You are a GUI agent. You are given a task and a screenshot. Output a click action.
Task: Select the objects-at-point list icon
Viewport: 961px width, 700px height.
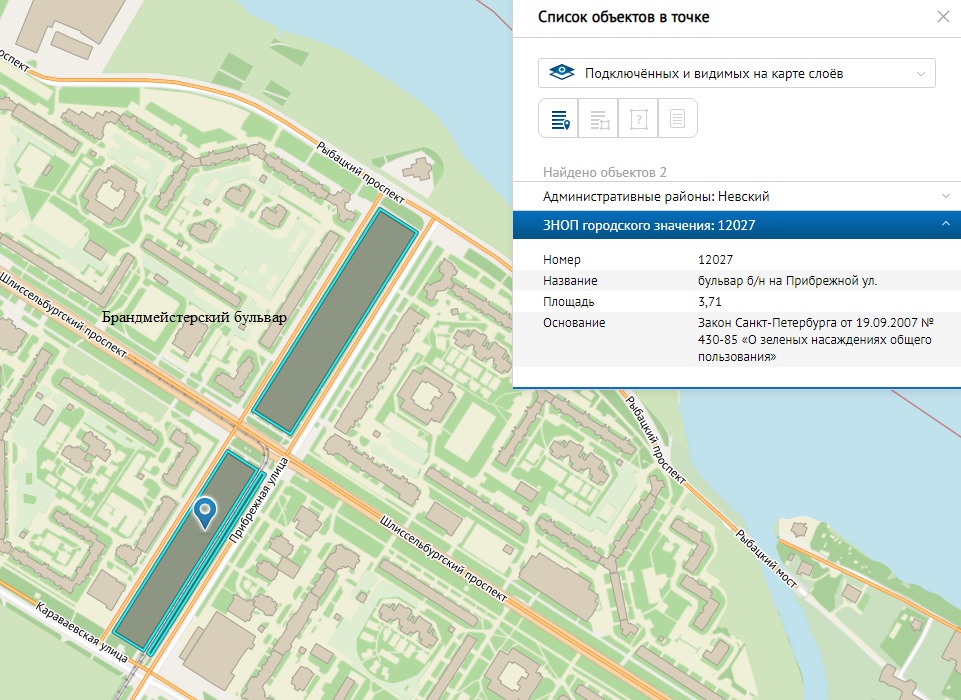click(x=558, y=118)
